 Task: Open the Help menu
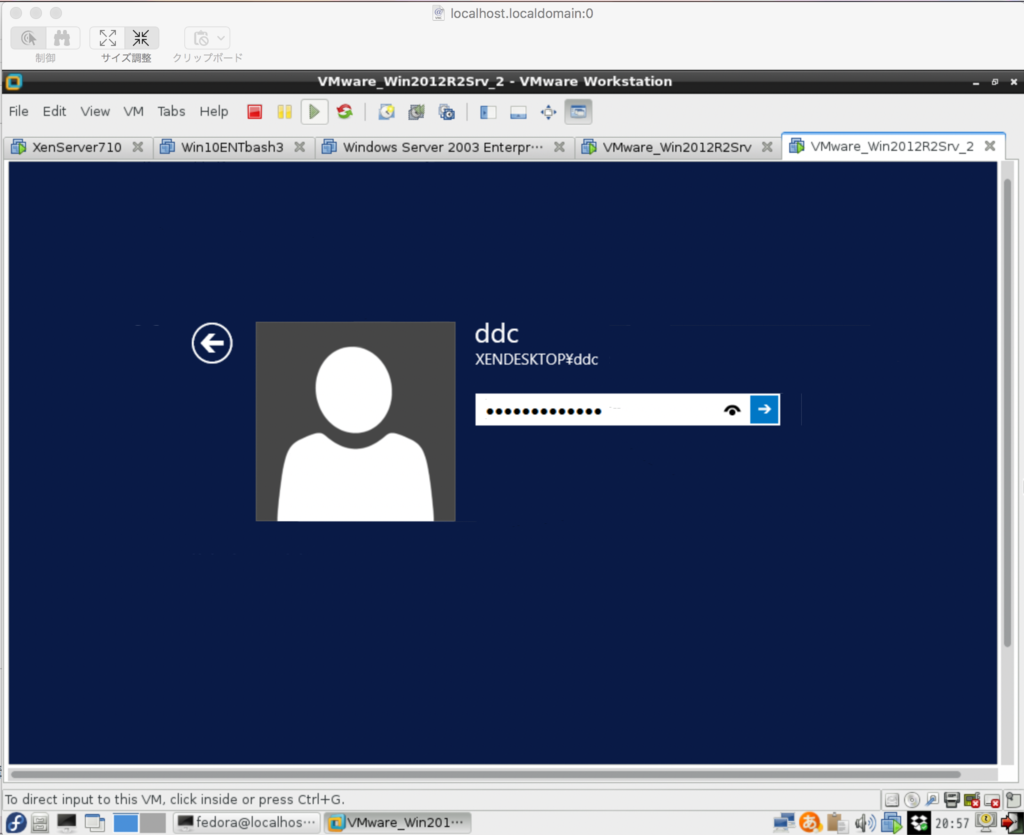(214, 111)
